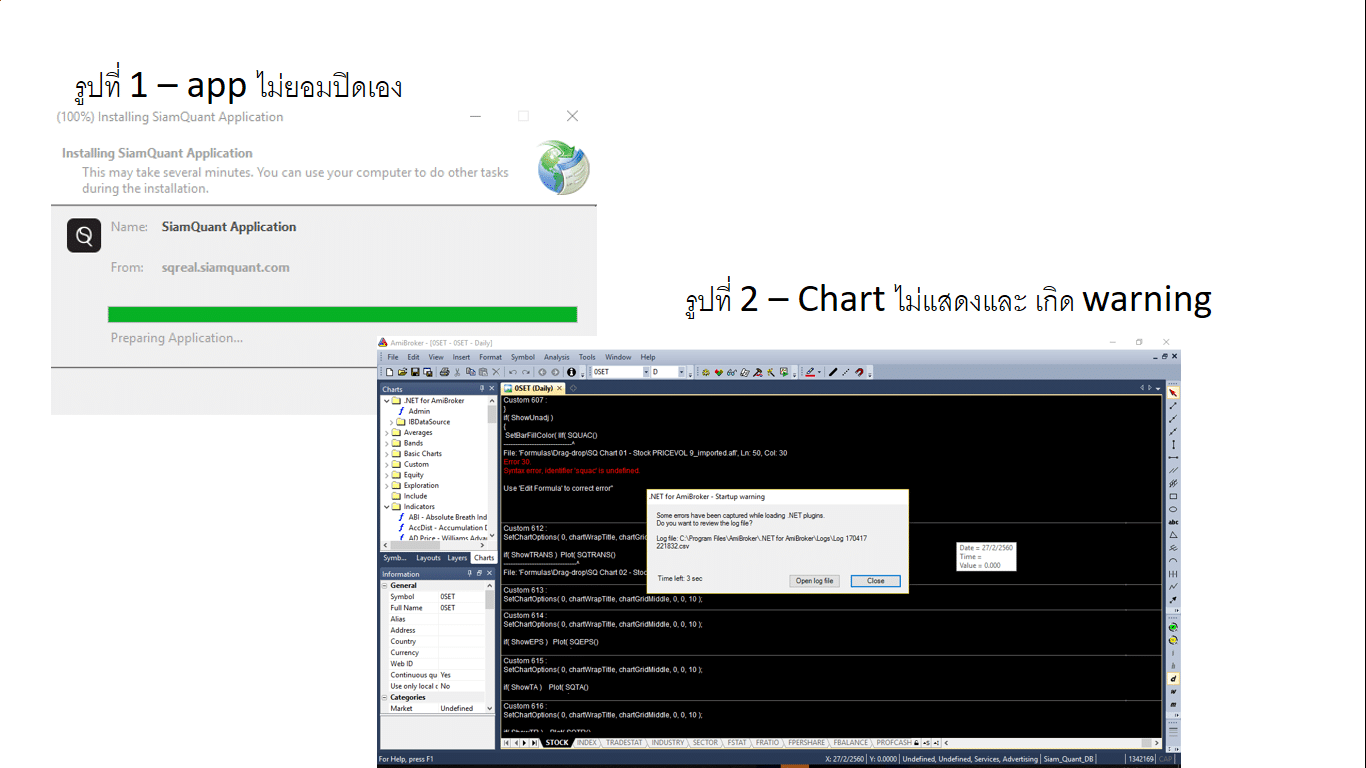Select the text (abc) drawing tool
1366x768 pixels.
click(x=1173, y=522)
